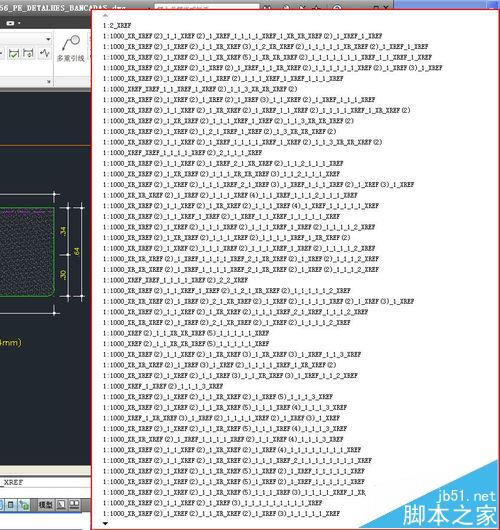
Task: Select the scale entry ending in '_1_XREF_1_XR'
Action: click(234, 492)
